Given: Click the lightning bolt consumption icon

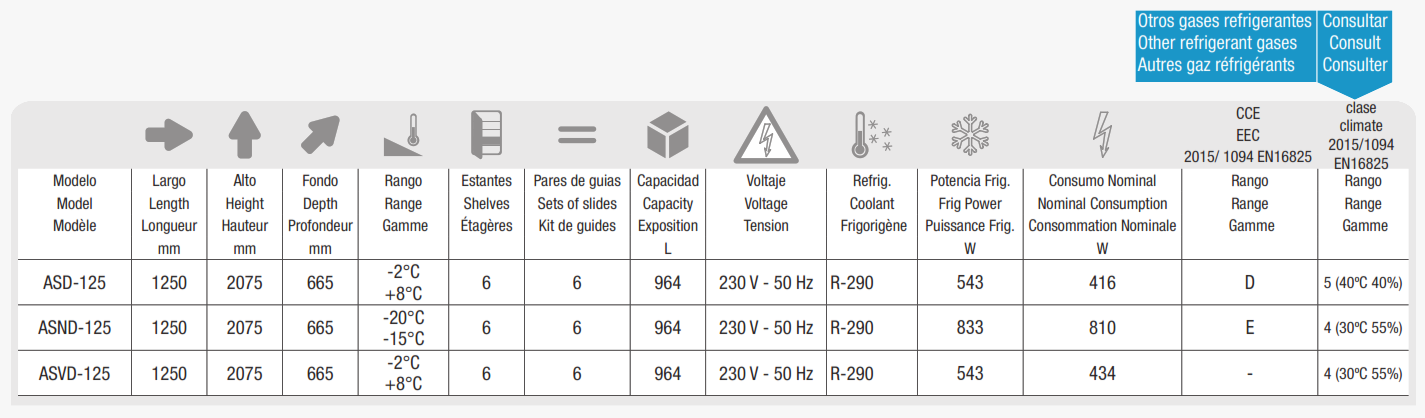Looking at the screenshot, I should (x=1101, y=133).
